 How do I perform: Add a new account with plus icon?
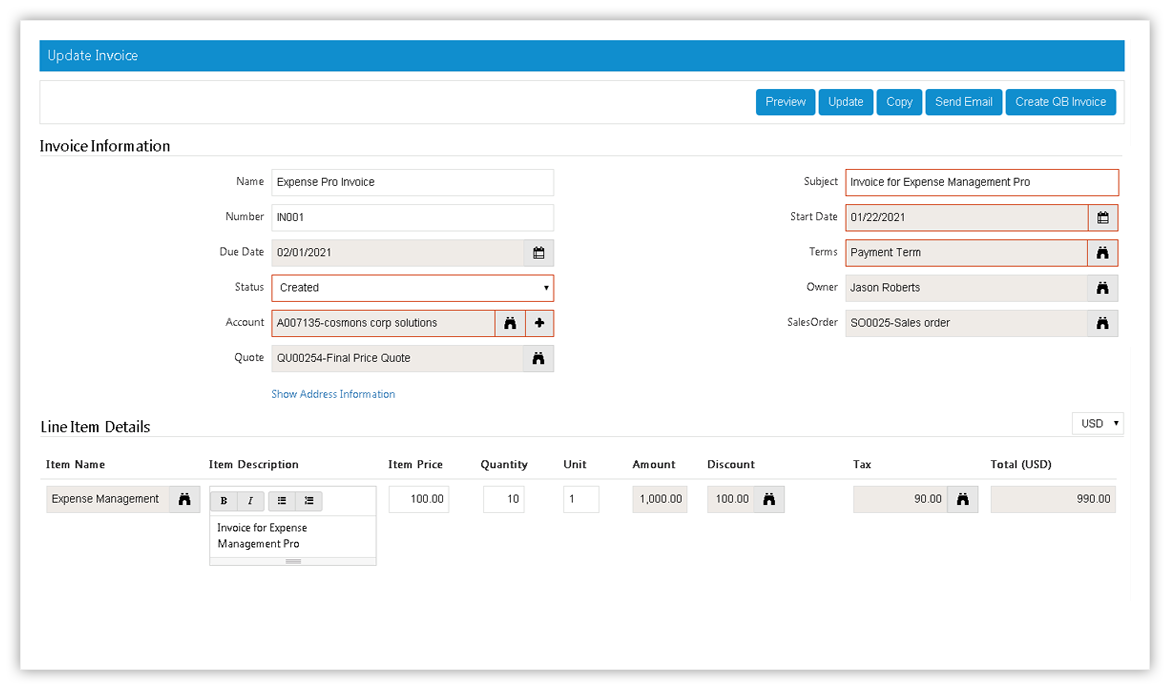coord(539,323)
